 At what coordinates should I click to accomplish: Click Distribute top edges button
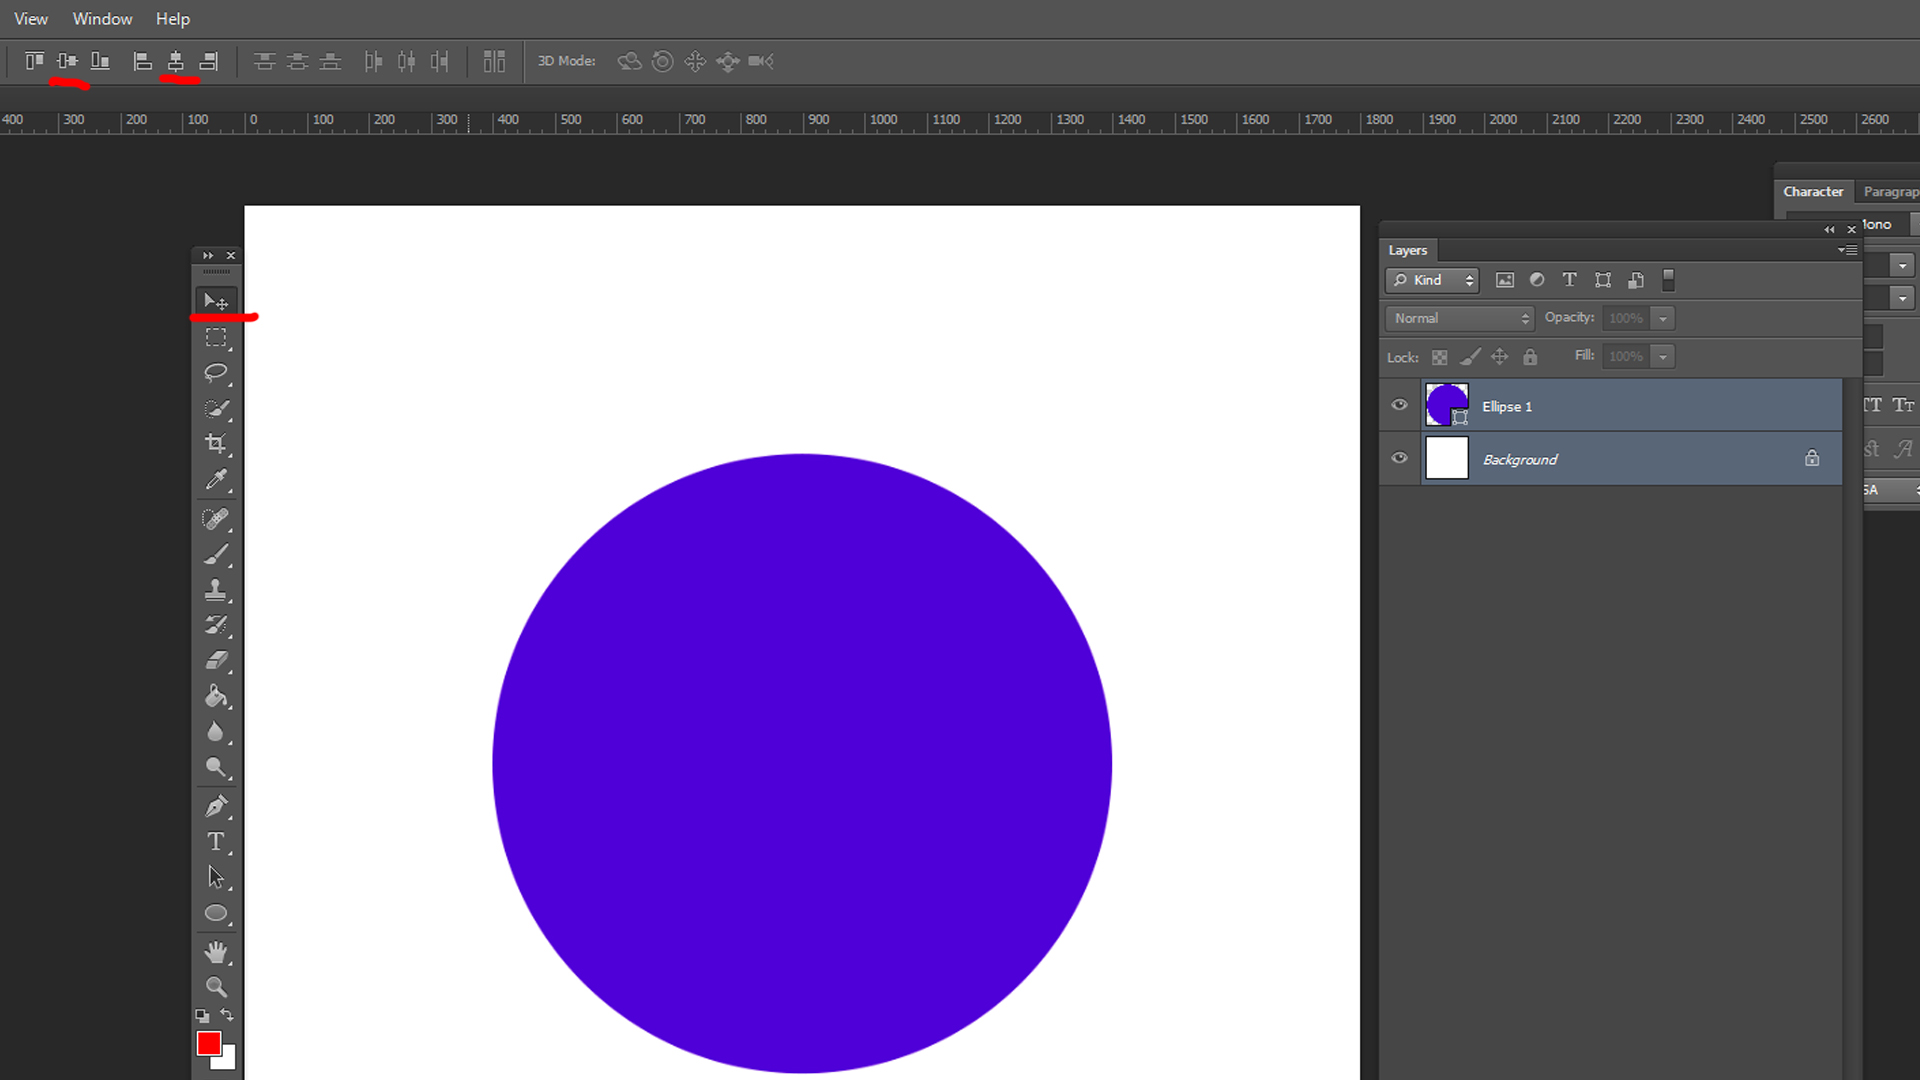tap(264, 61)
